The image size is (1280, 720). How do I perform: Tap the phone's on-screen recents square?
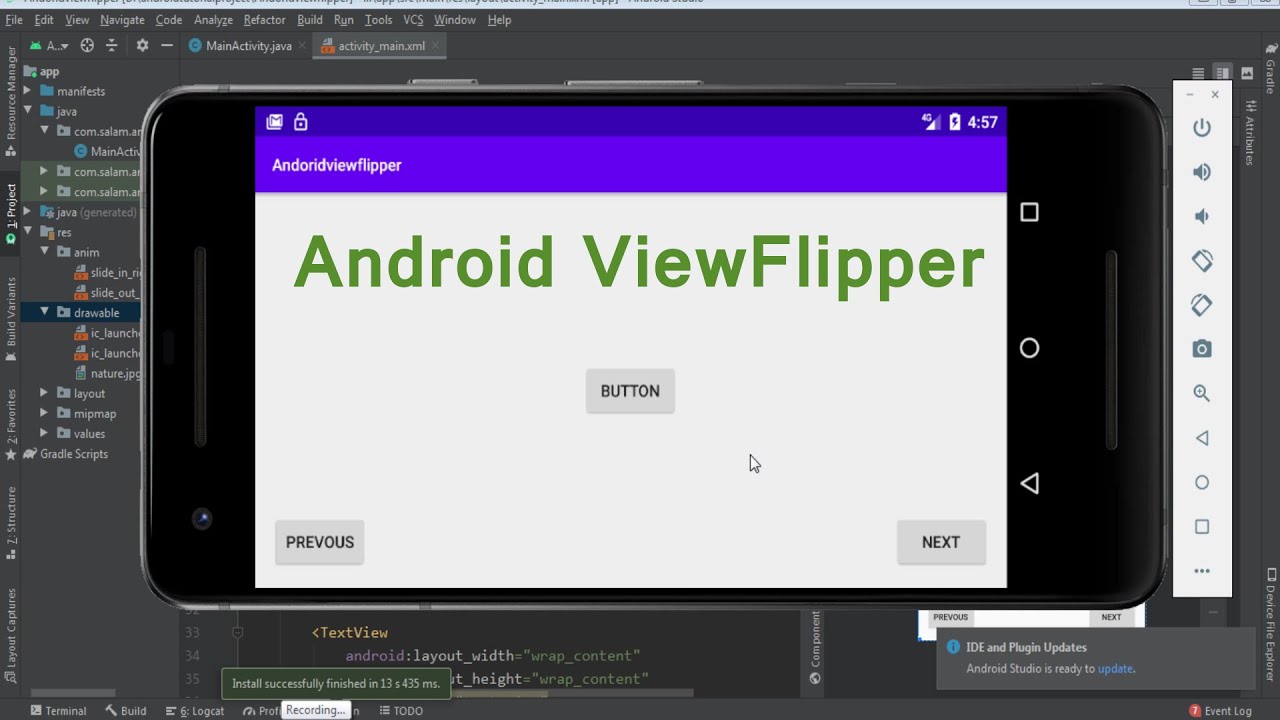(1029, 212)
